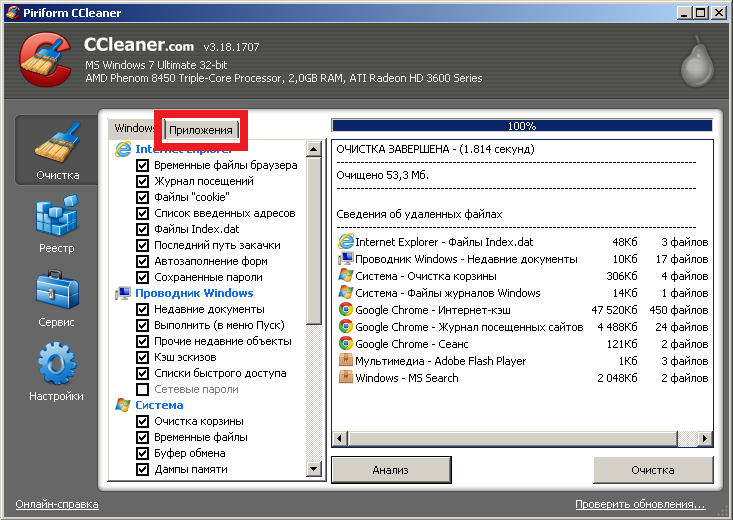
Task: Toggle Автозаполнение форм checkbox
Action: [143, 261]
